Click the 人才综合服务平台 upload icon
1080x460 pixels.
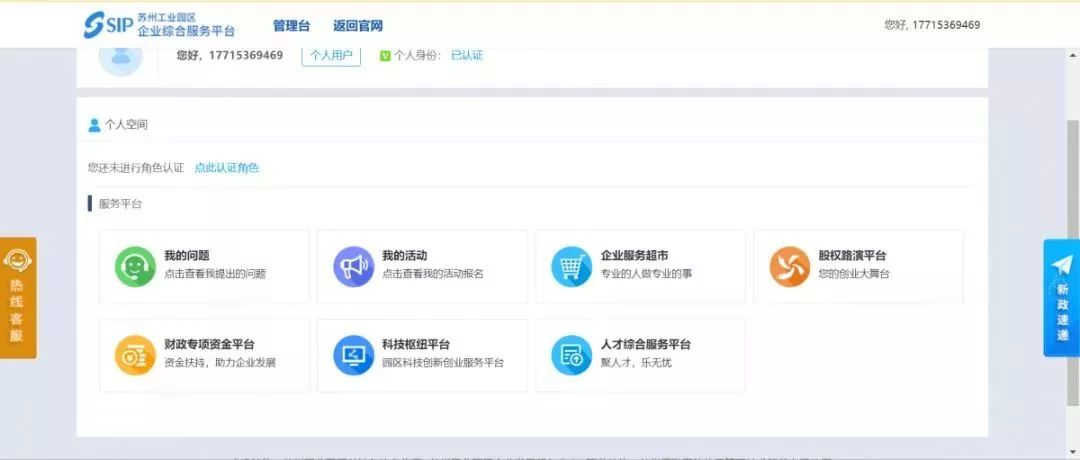[572, 355]
